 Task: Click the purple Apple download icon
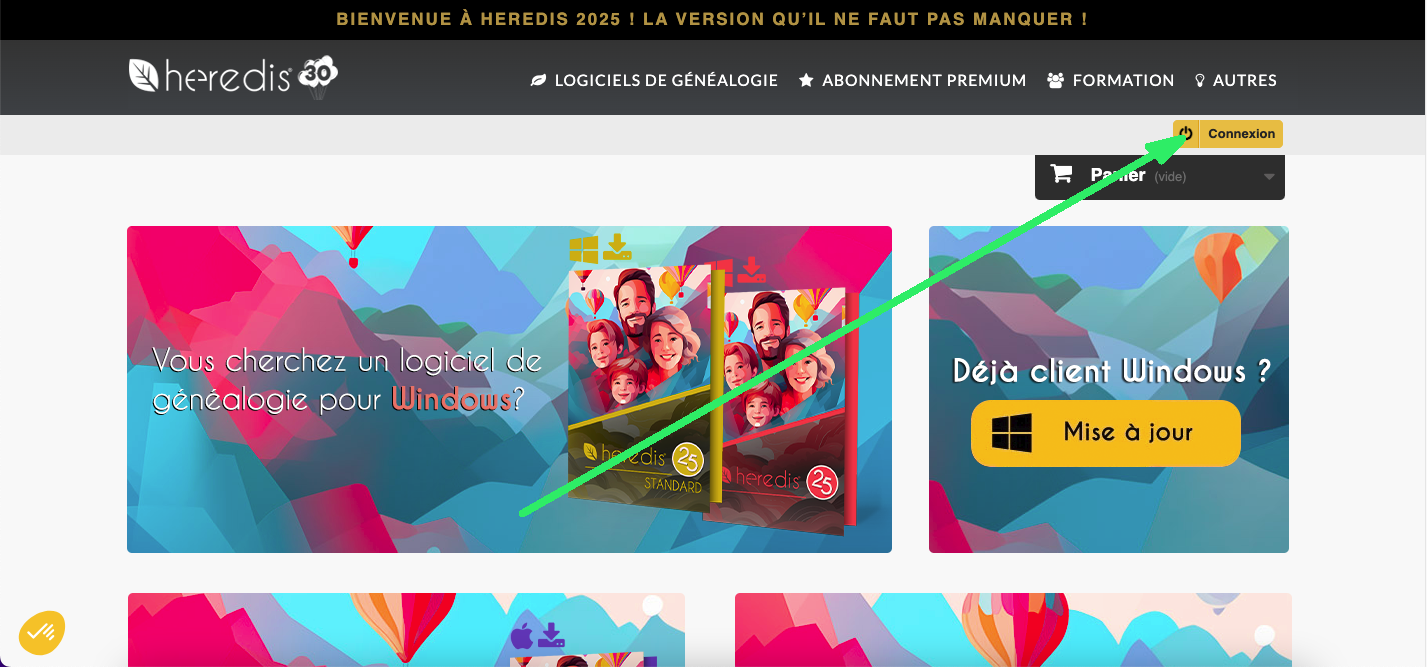tap(538, 635)
